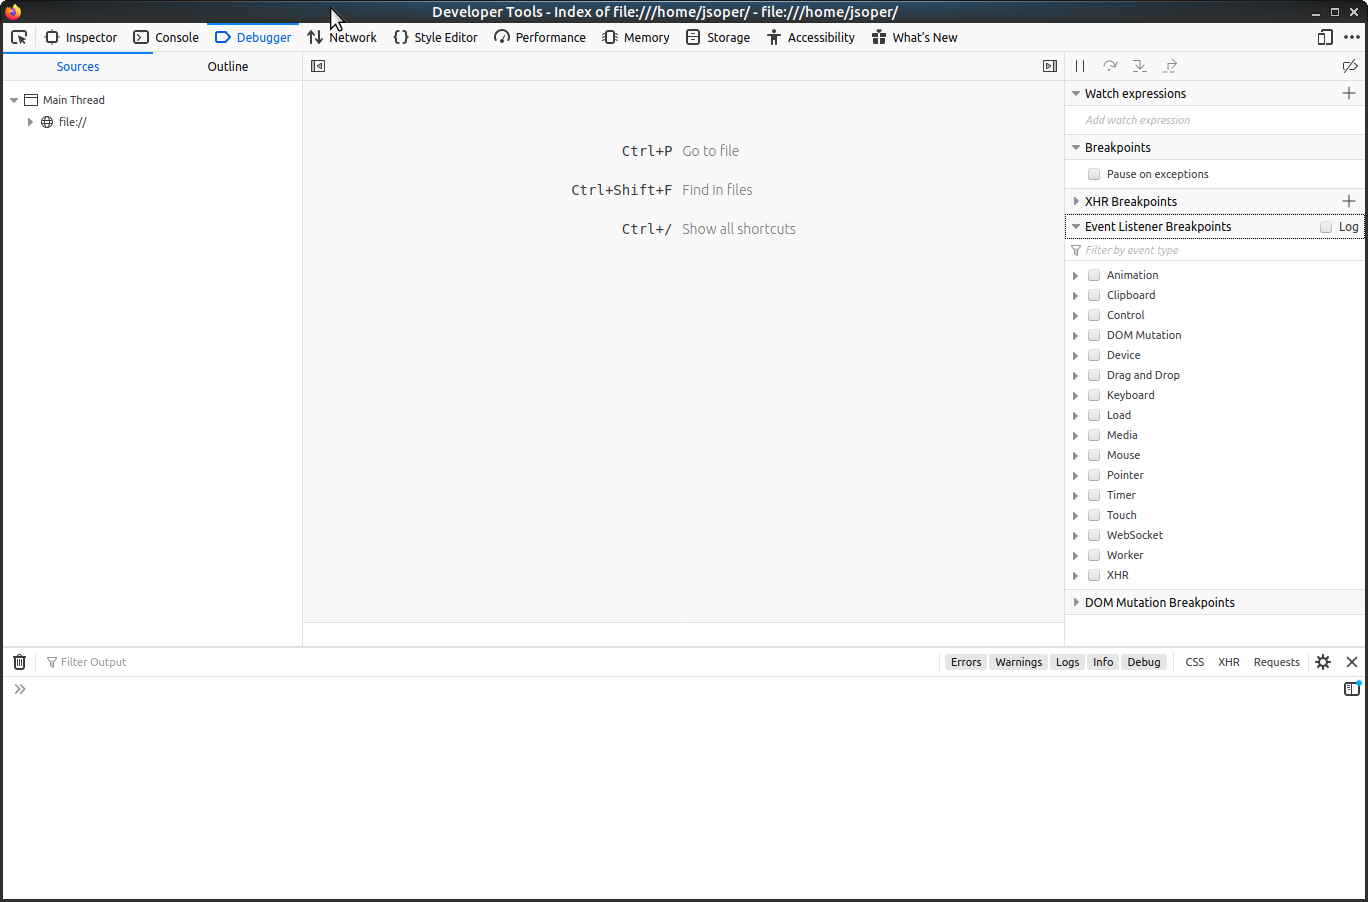Expand the Drag and Drop category arrow

(1076, 376)
